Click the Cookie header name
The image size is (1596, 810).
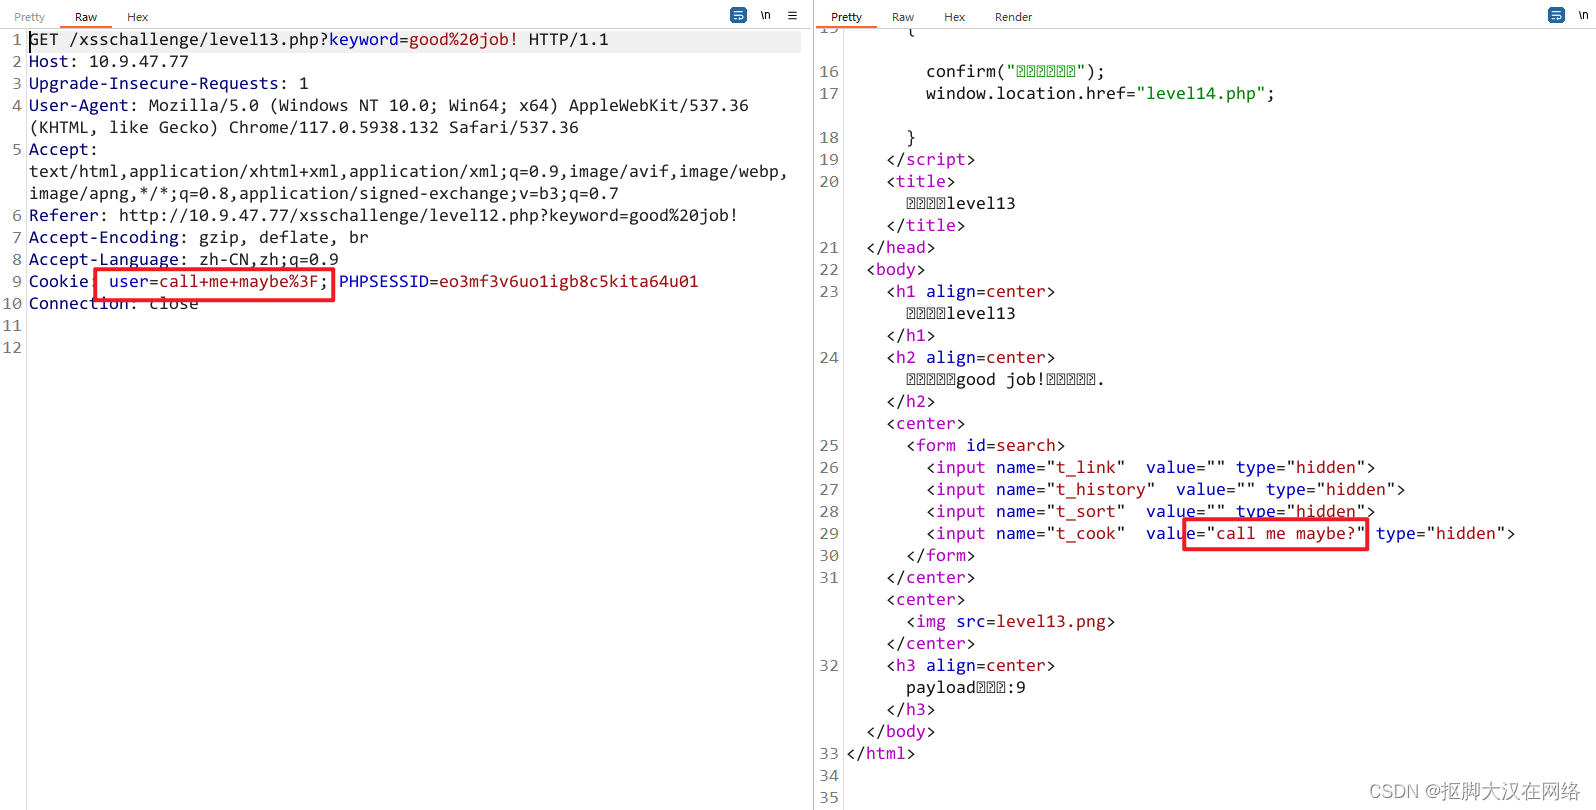pos(59,282)
